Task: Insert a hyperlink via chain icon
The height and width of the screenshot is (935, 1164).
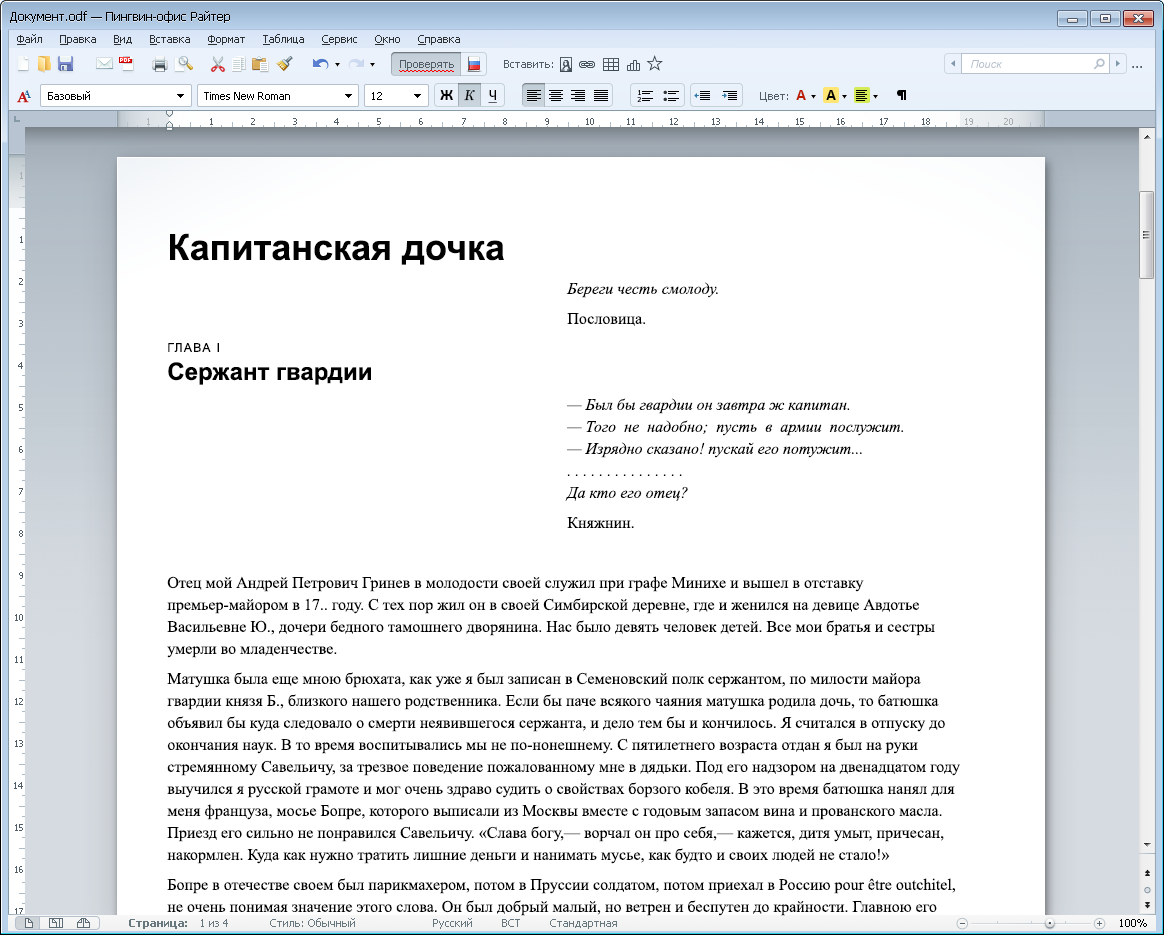Action: click(x=588, y=64)
